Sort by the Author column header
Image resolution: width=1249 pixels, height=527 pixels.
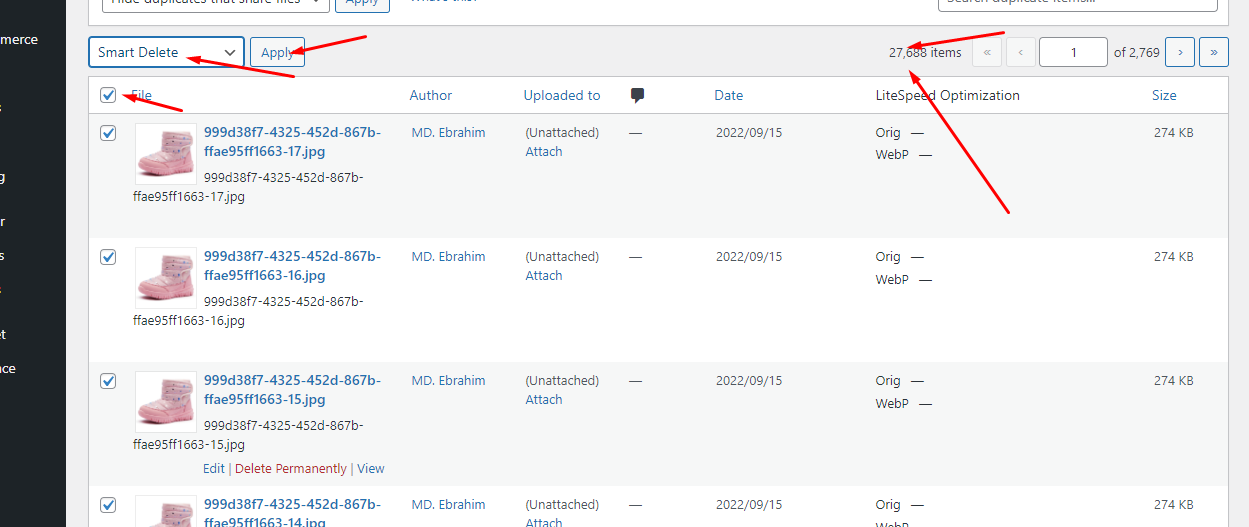point(431,95)
